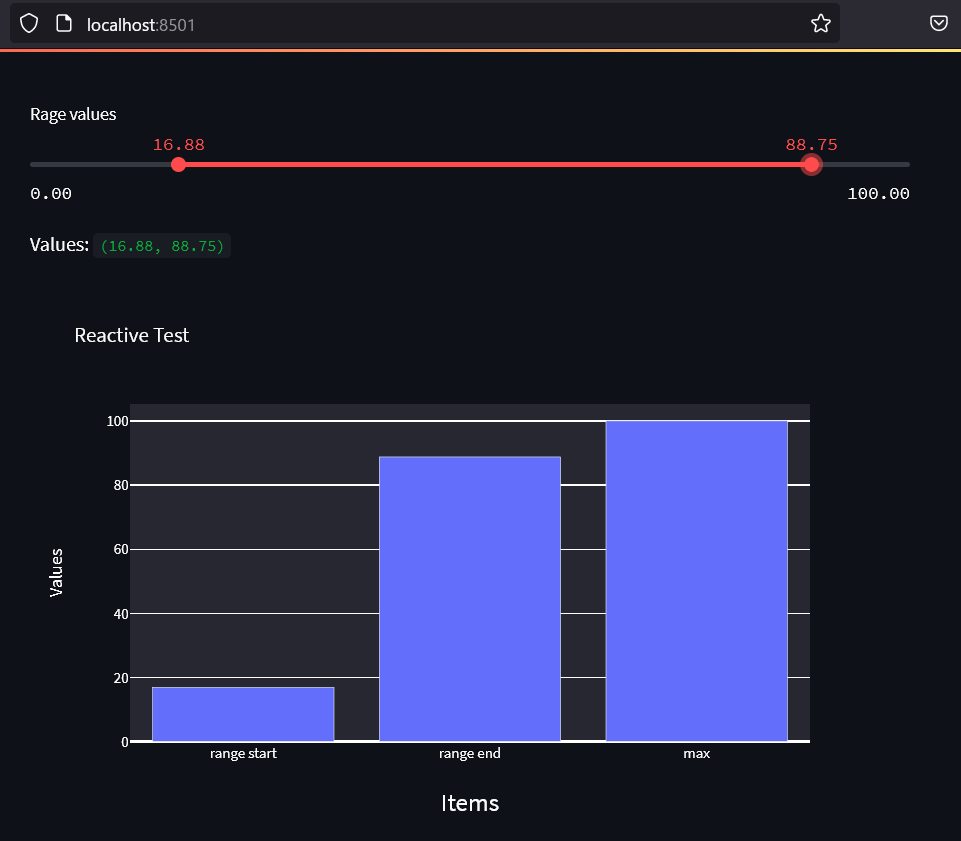Click the 'Reactive Test' chart title

coord(131,336)
